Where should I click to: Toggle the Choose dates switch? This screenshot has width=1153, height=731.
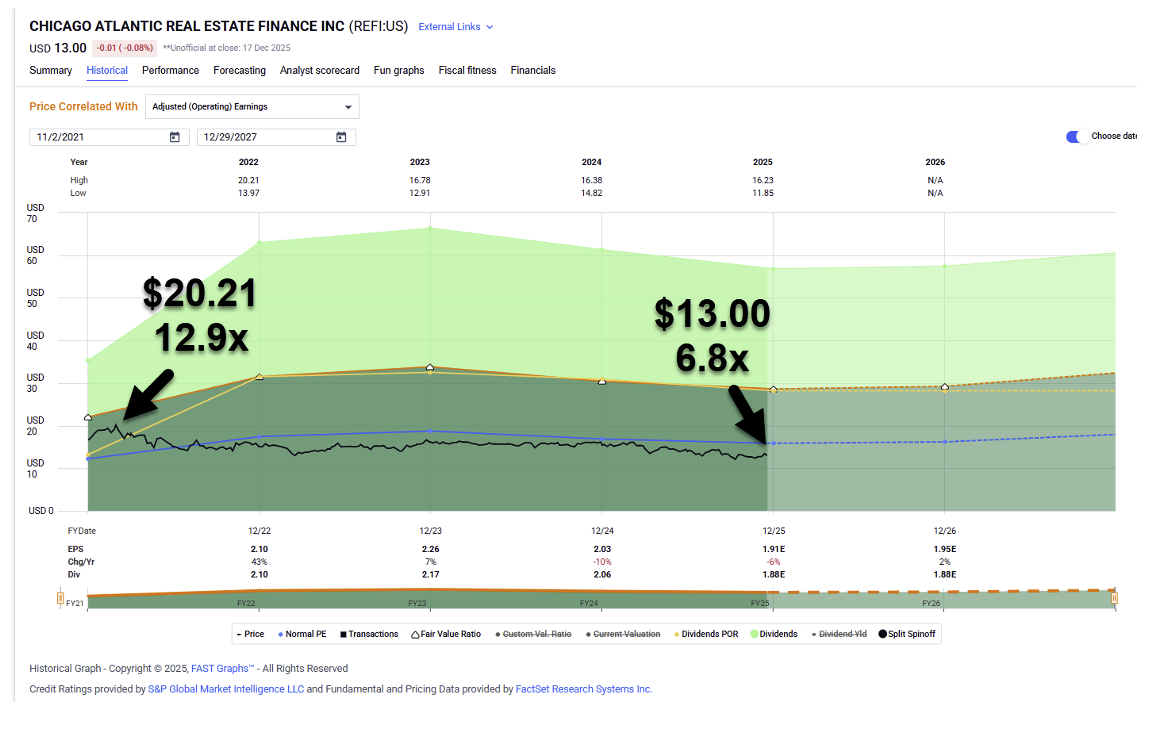click(x=1077, y=137)
